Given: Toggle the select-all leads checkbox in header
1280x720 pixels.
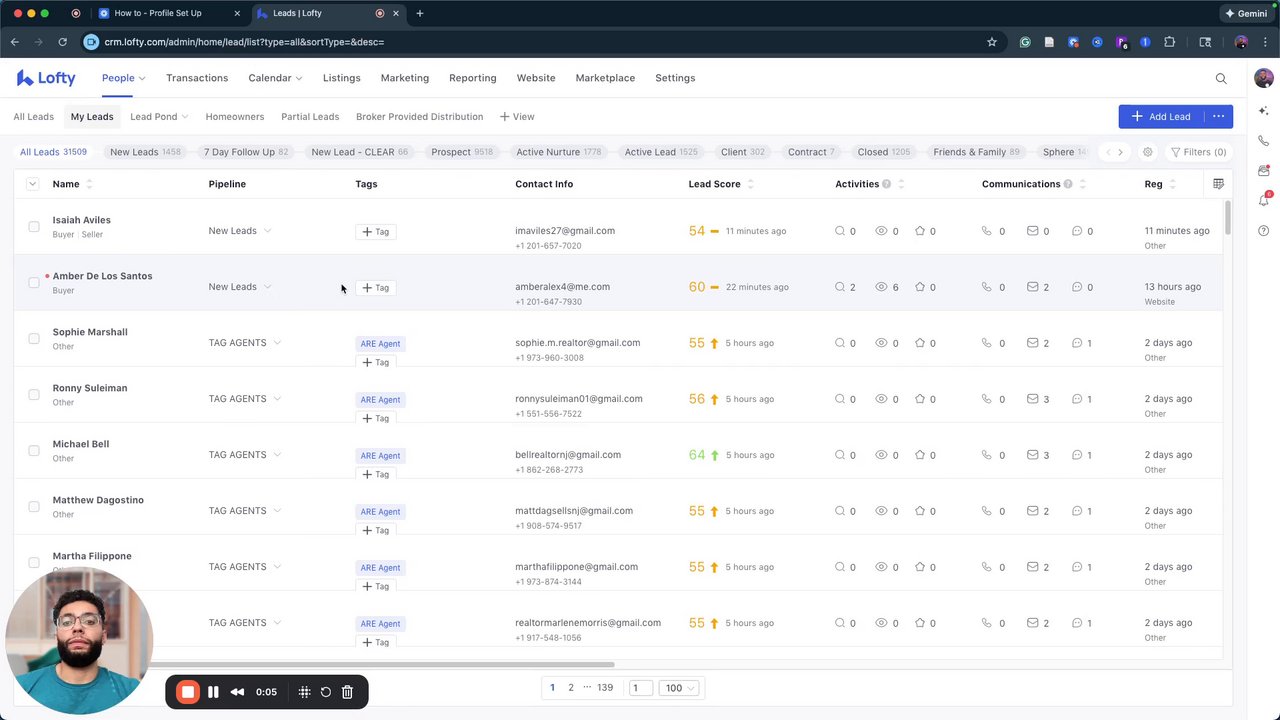Looking at the screenshot, I should [x=32, y=184].
